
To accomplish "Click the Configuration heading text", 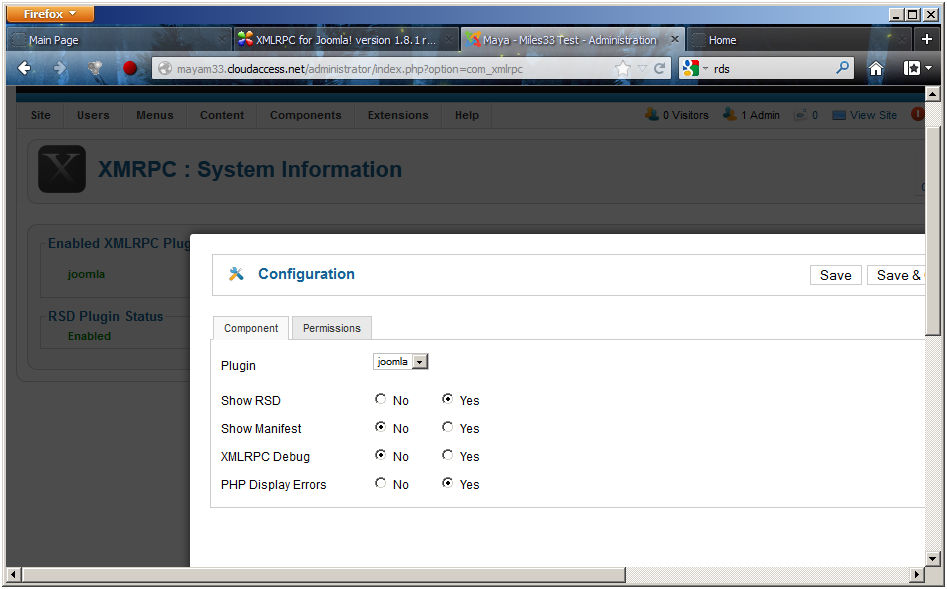I will click(x=306, y=274).
